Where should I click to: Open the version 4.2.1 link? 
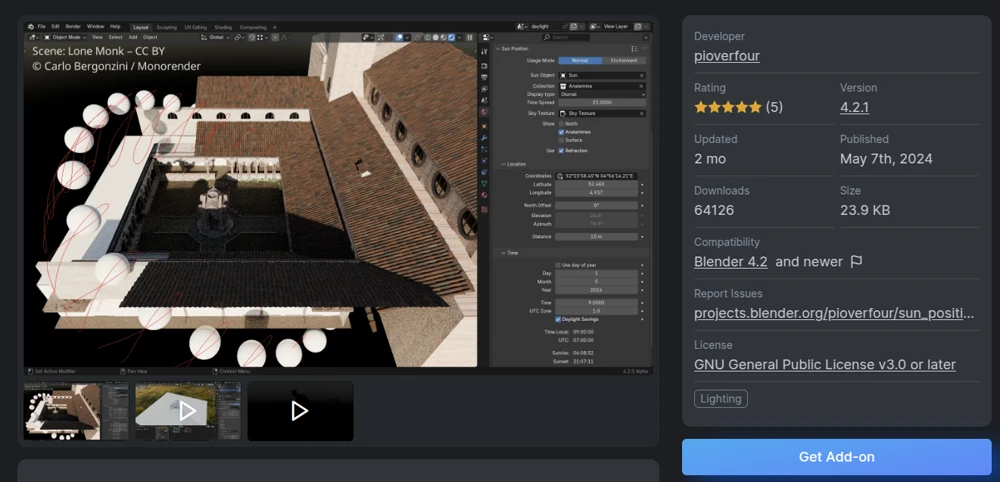(x=854, y=107)
